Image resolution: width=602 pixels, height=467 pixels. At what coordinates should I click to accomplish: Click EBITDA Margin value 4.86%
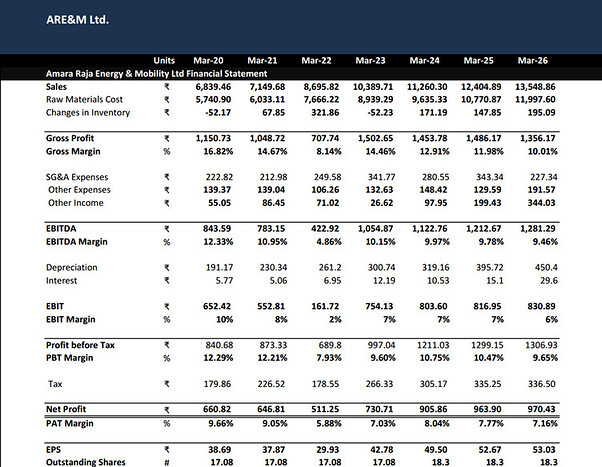click(x=329, y=242)
